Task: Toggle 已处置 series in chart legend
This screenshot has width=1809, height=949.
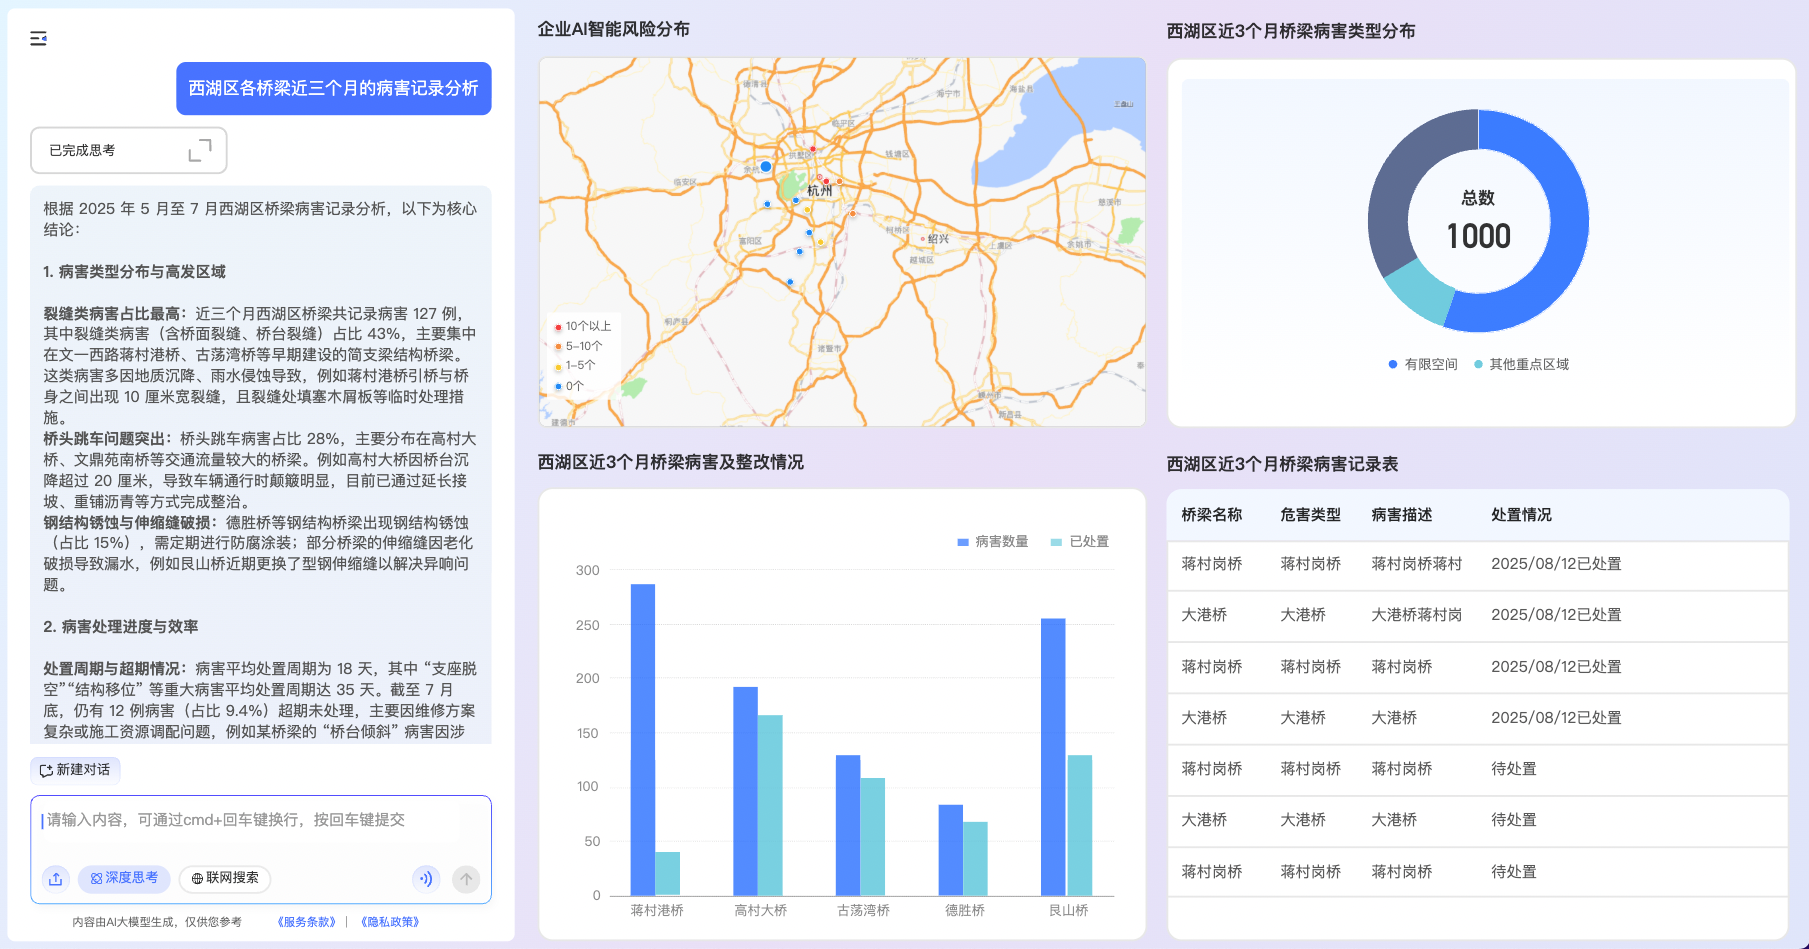Action: coord(1079,541)
